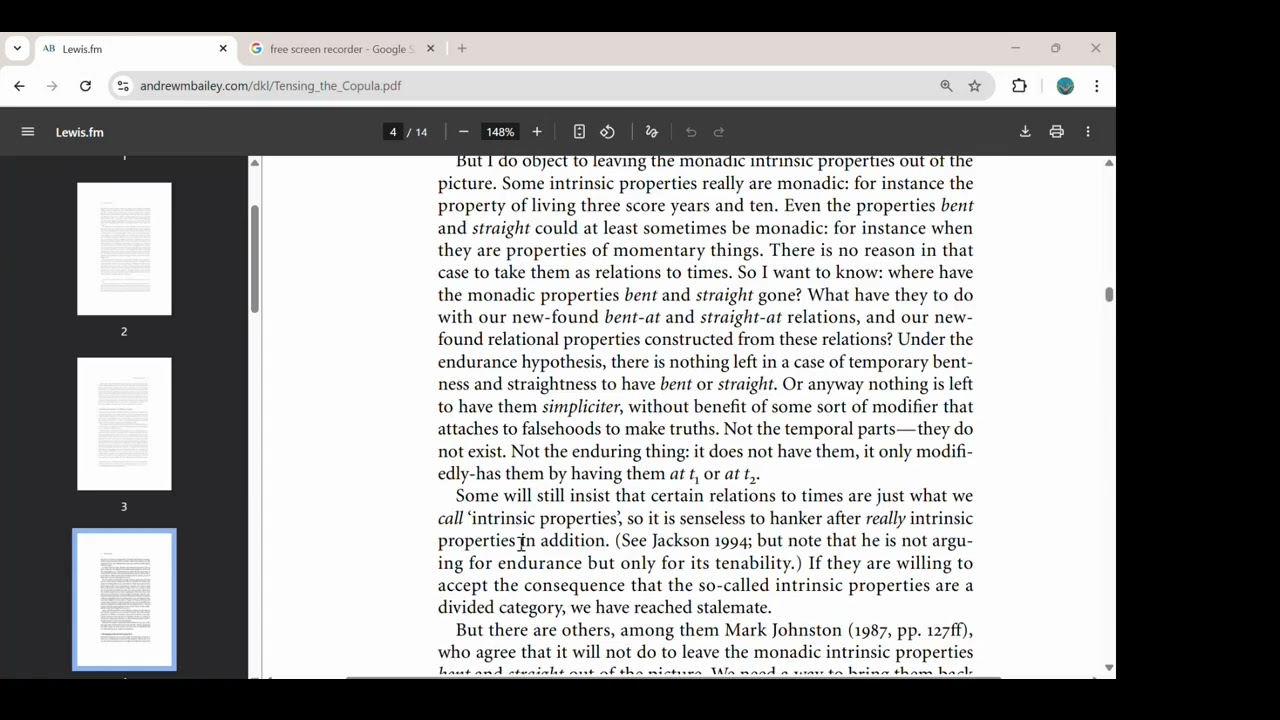This screenshot has width=1280, height=720.
Task: Rotate the PDF counterclockwise
Action: [x=607, y=132]
